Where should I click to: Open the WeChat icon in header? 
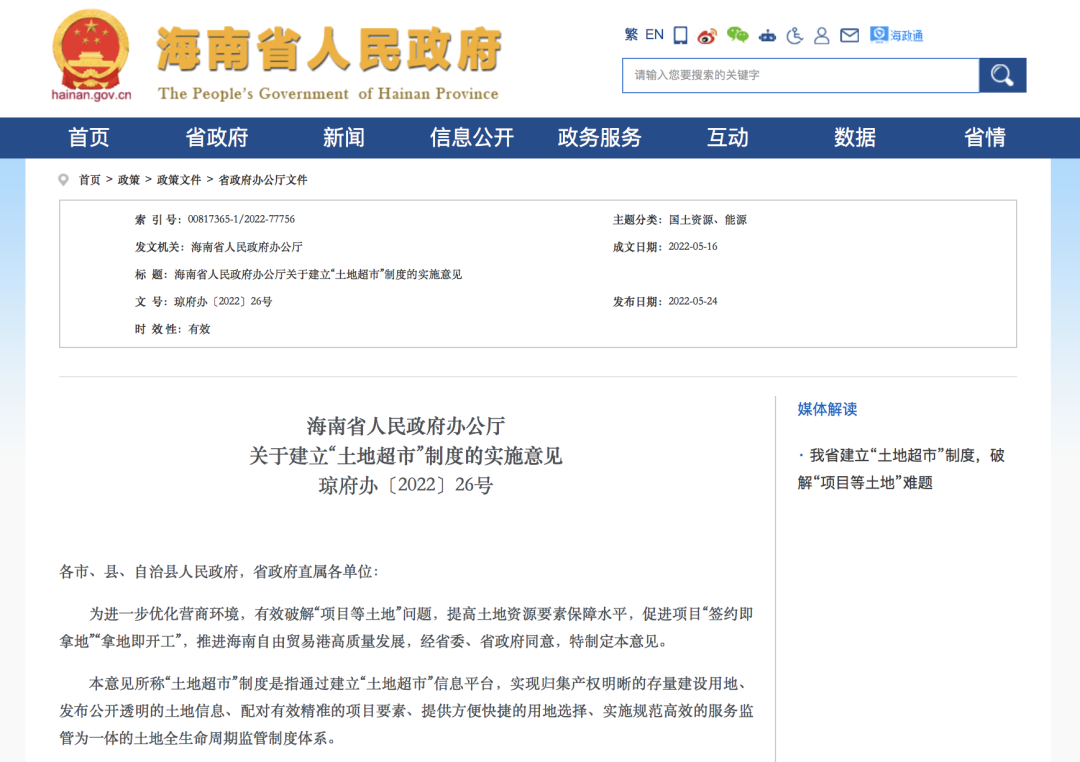(736, 35)
